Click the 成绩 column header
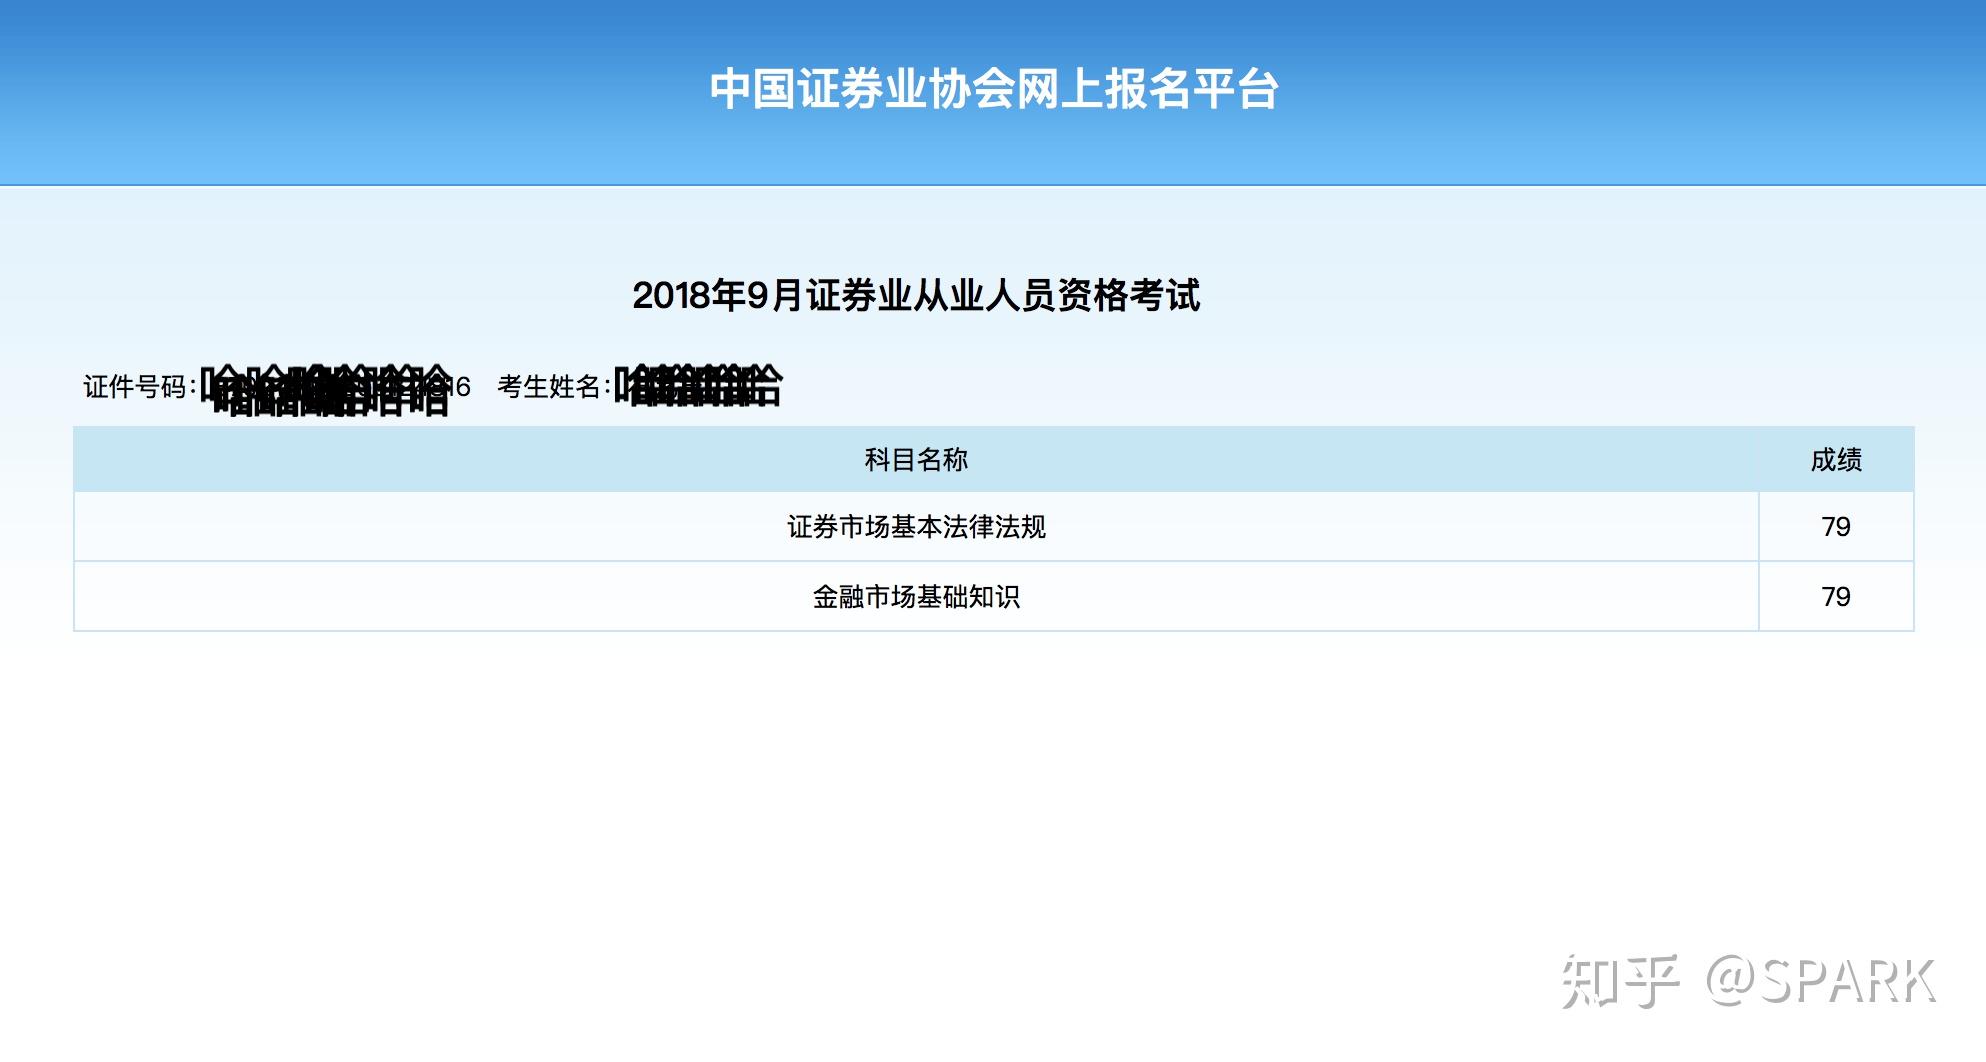Viewport: 1986px width, 1062px height. coord(1836,460)
